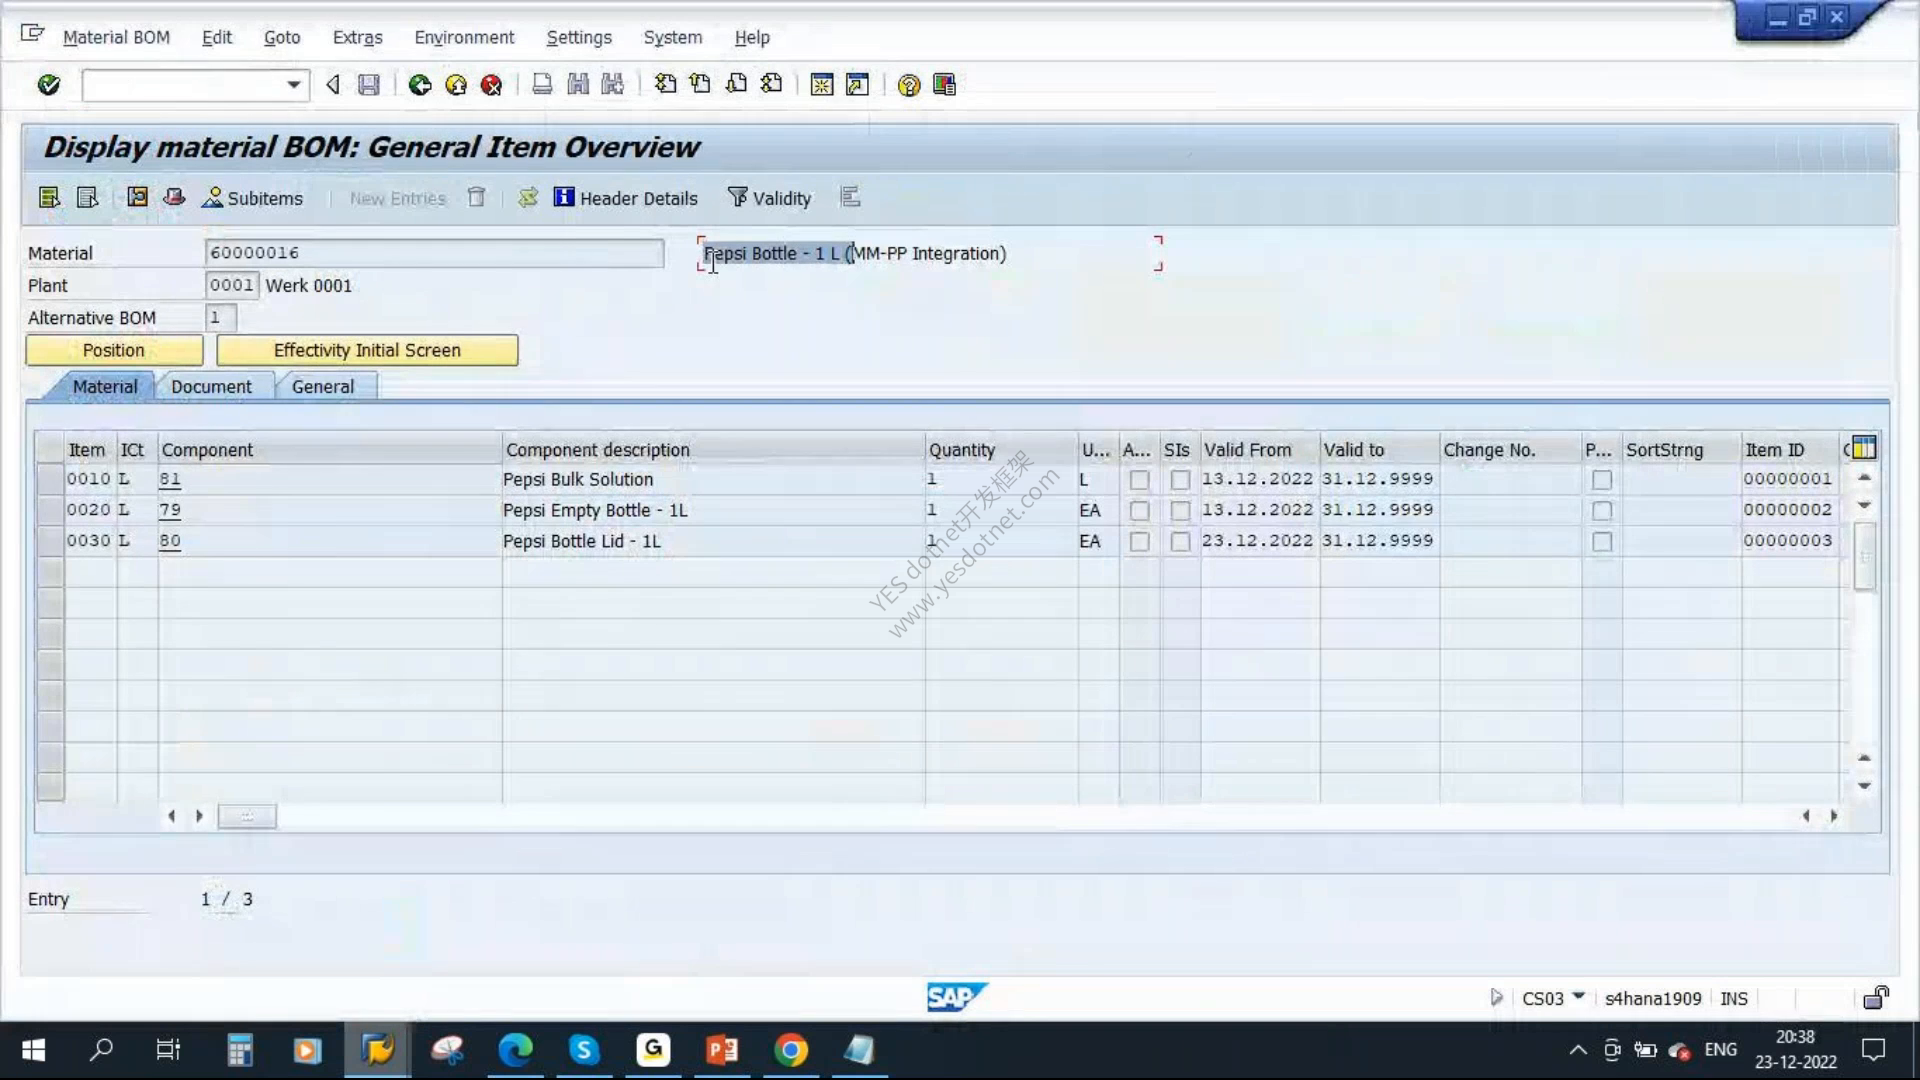The width and height of the screenshot is (1920, 1080).
Task: Expand status bar with triangle arrow
Action: click(1496, 998)
